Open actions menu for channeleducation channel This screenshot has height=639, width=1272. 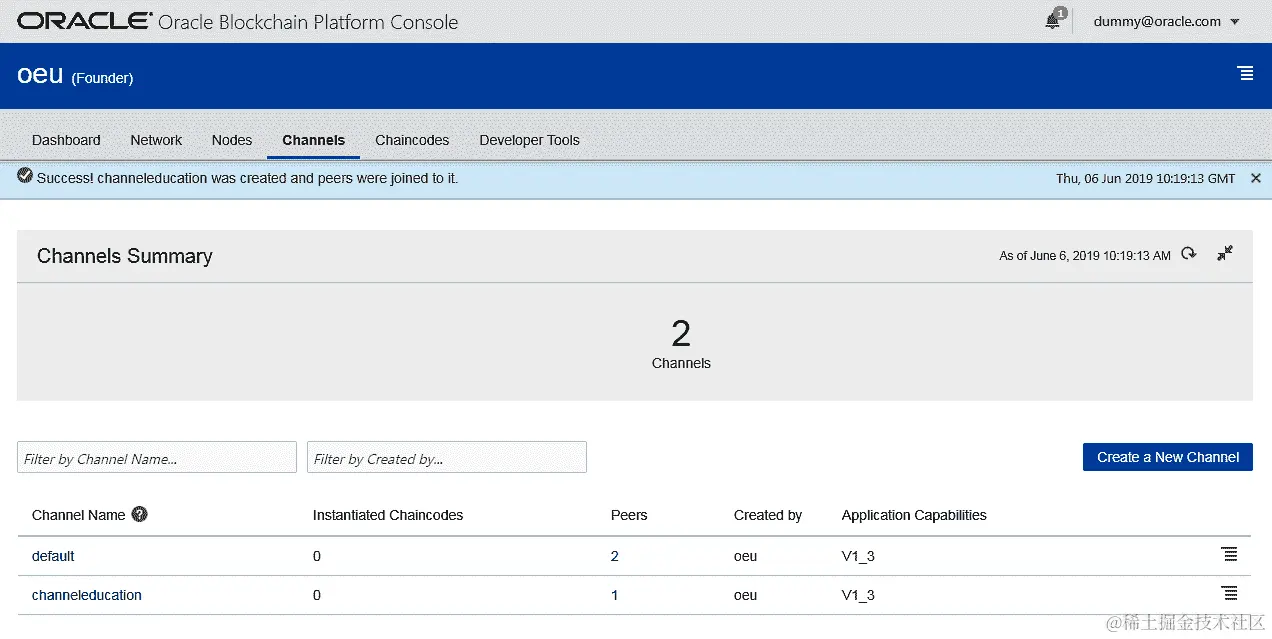click(1229, 594)
